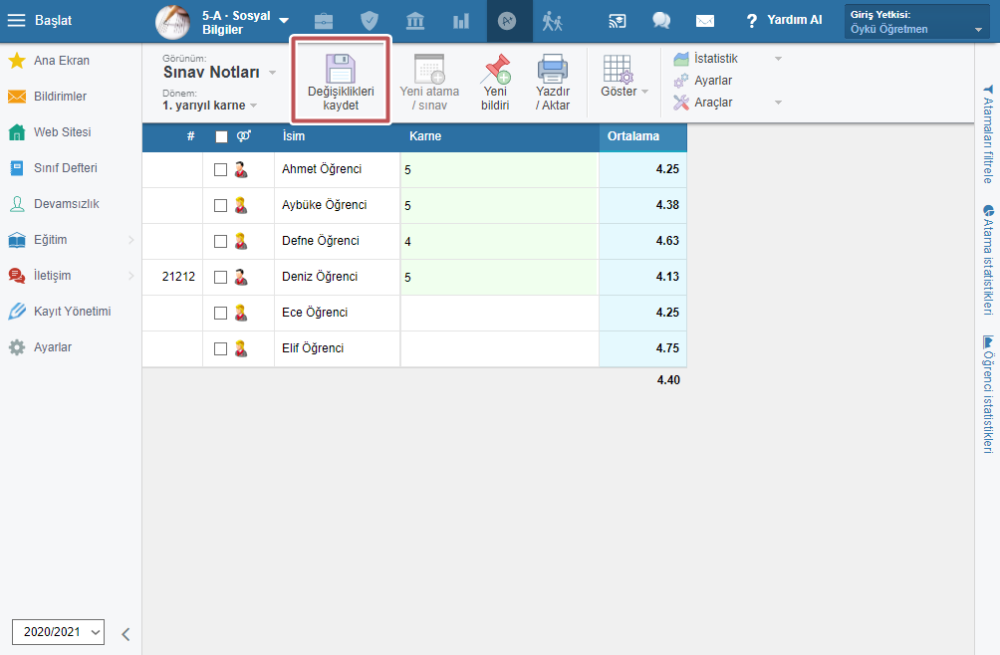Click Ahmet Öğrenci's student avatar icon
1000x655 pixels.
coord(240,170)
